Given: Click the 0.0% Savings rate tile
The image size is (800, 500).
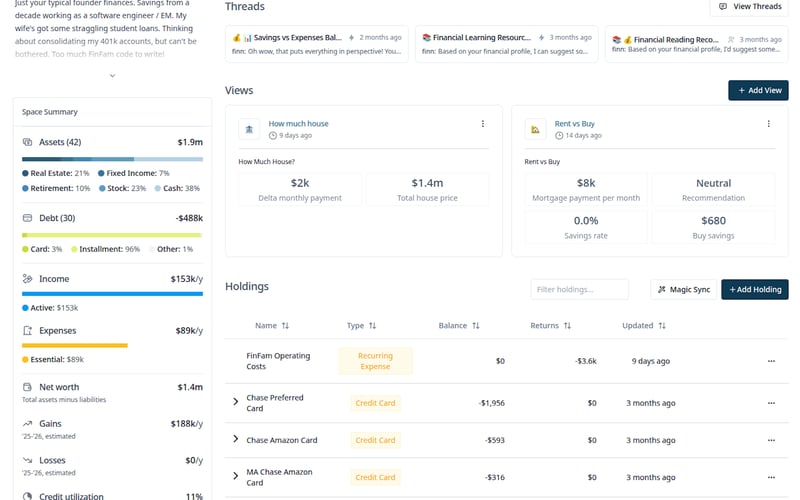Looking at the screenshot, I should (x=586, y=227).
